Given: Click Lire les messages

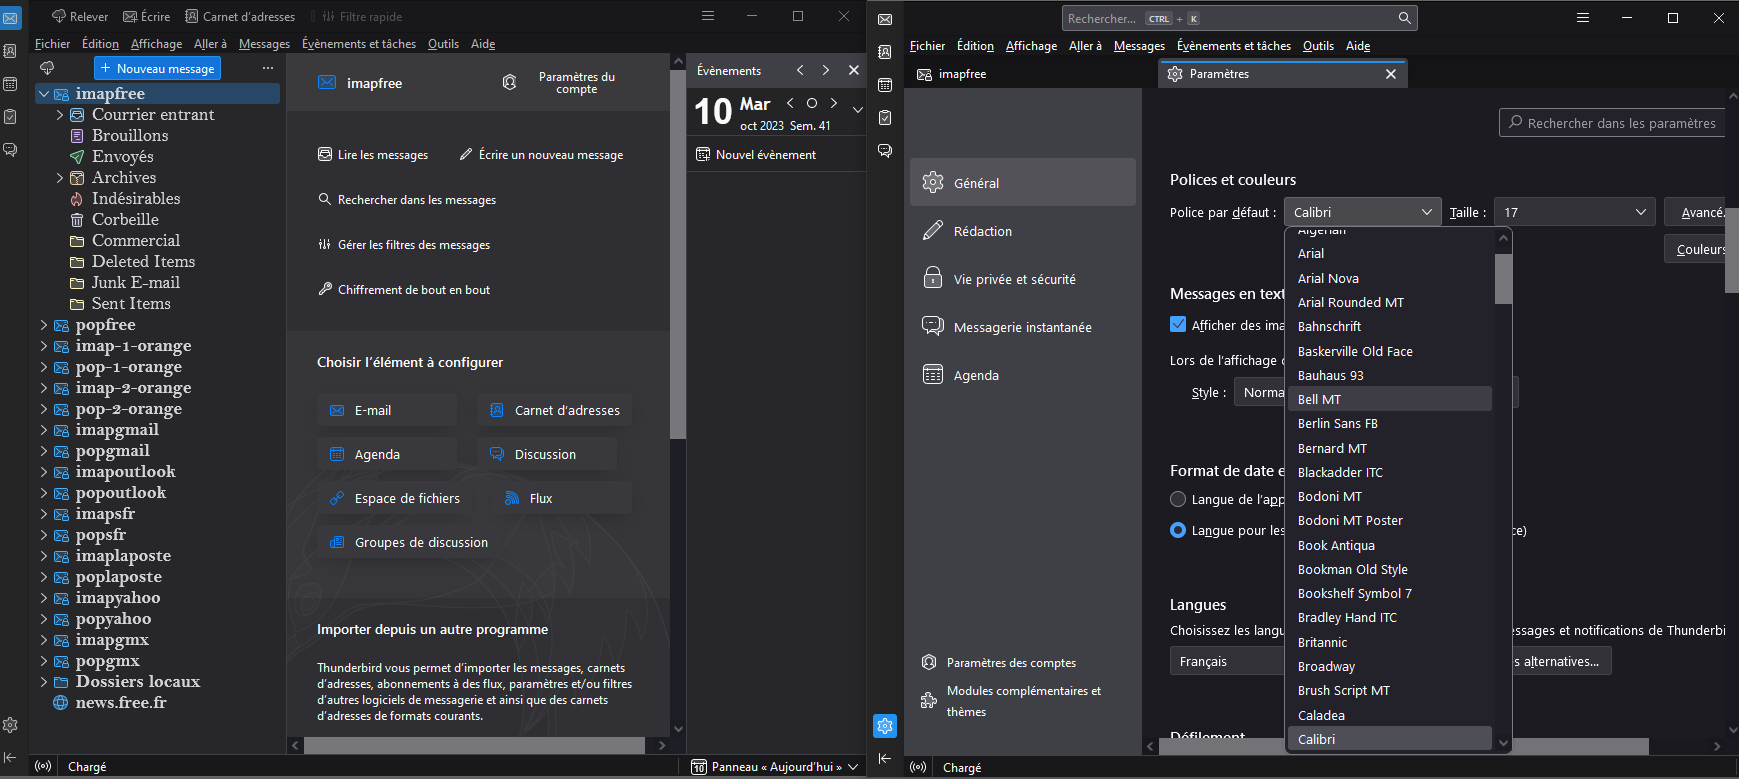Looking at the screenshot, I should pyautogui.click(x=372, y=155).
